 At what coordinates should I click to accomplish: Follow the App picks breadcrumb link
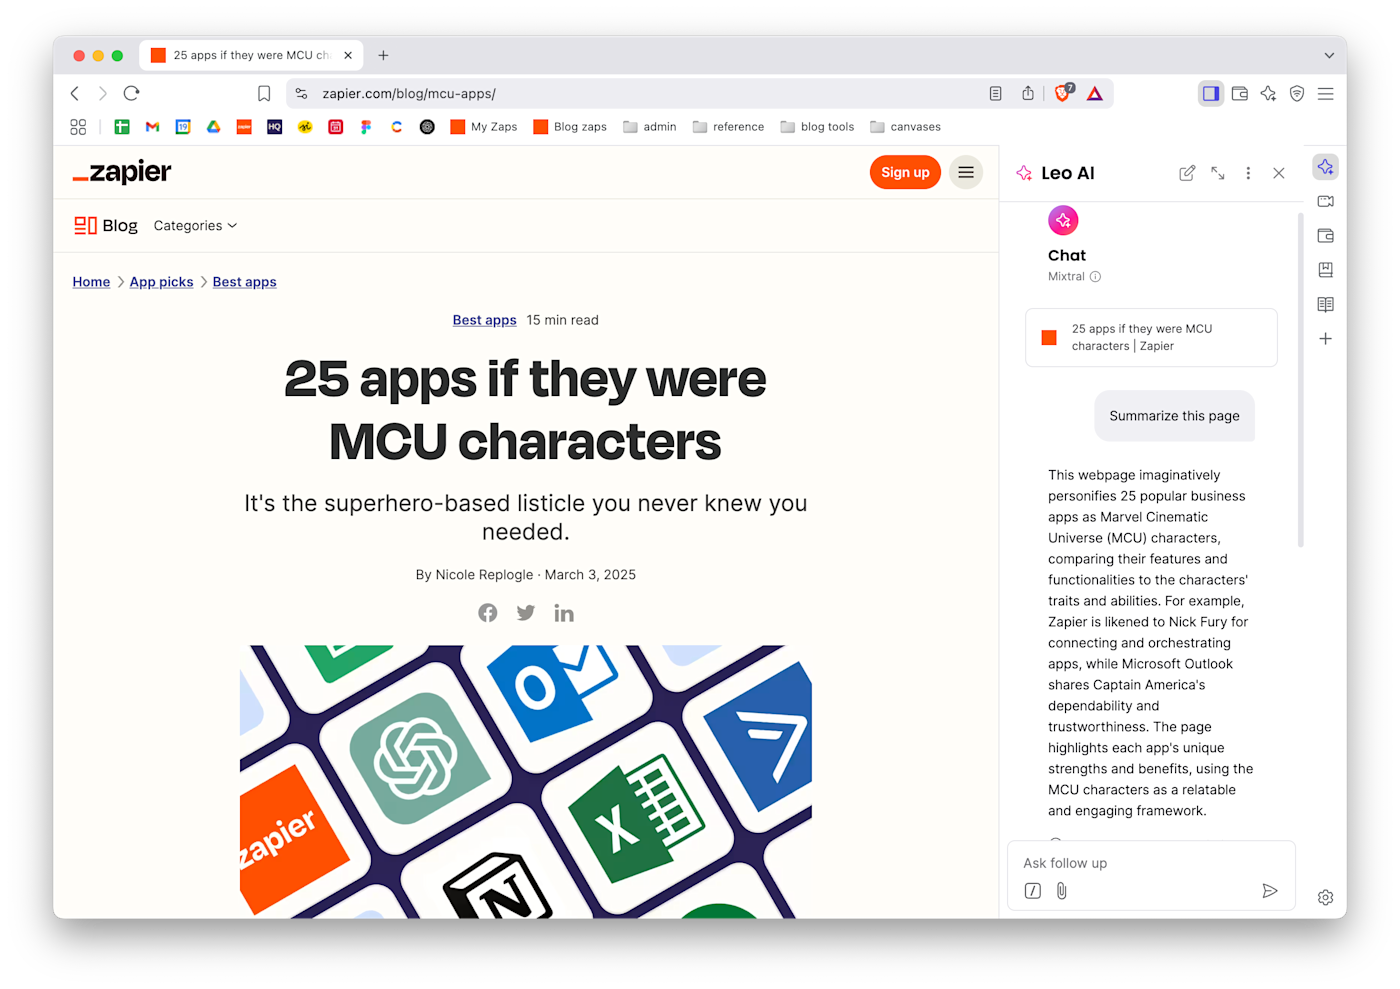161,282
